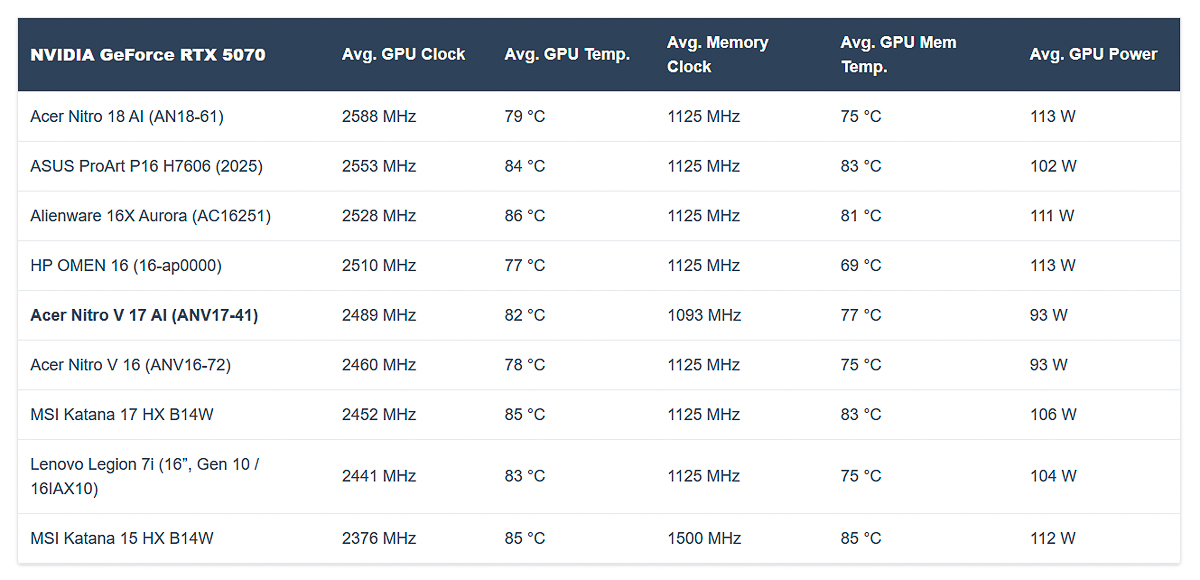Viewport: 1200px width, 580px height.
Task: Click the MSI Katana 15 HX B14W name
Action: [122, 538]
